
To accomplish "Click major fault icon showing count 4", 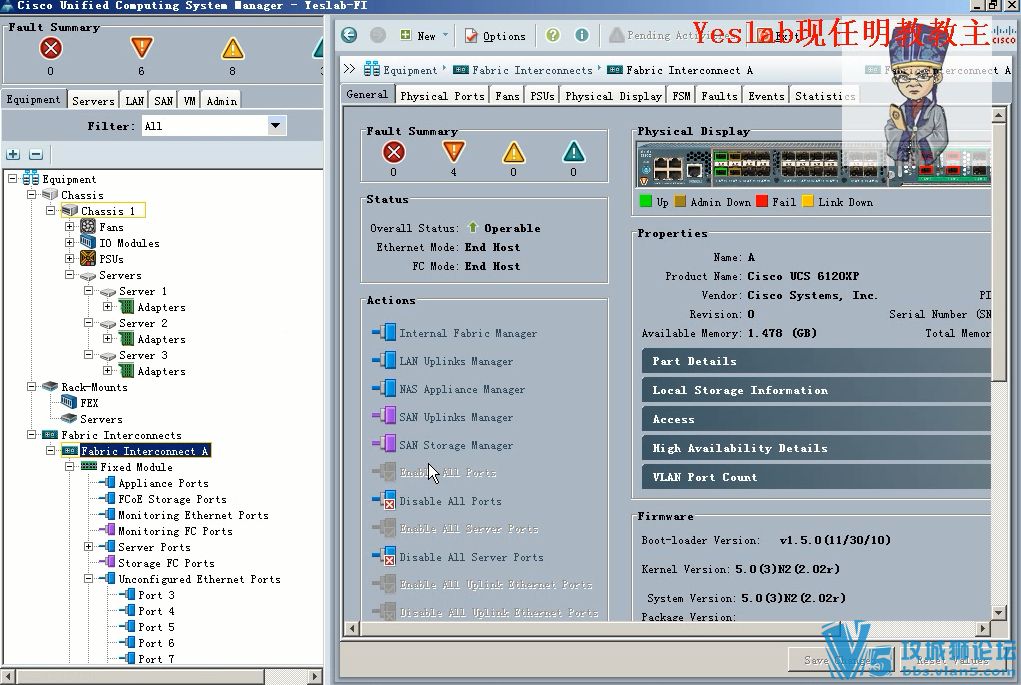I will [x=453, y=152].
